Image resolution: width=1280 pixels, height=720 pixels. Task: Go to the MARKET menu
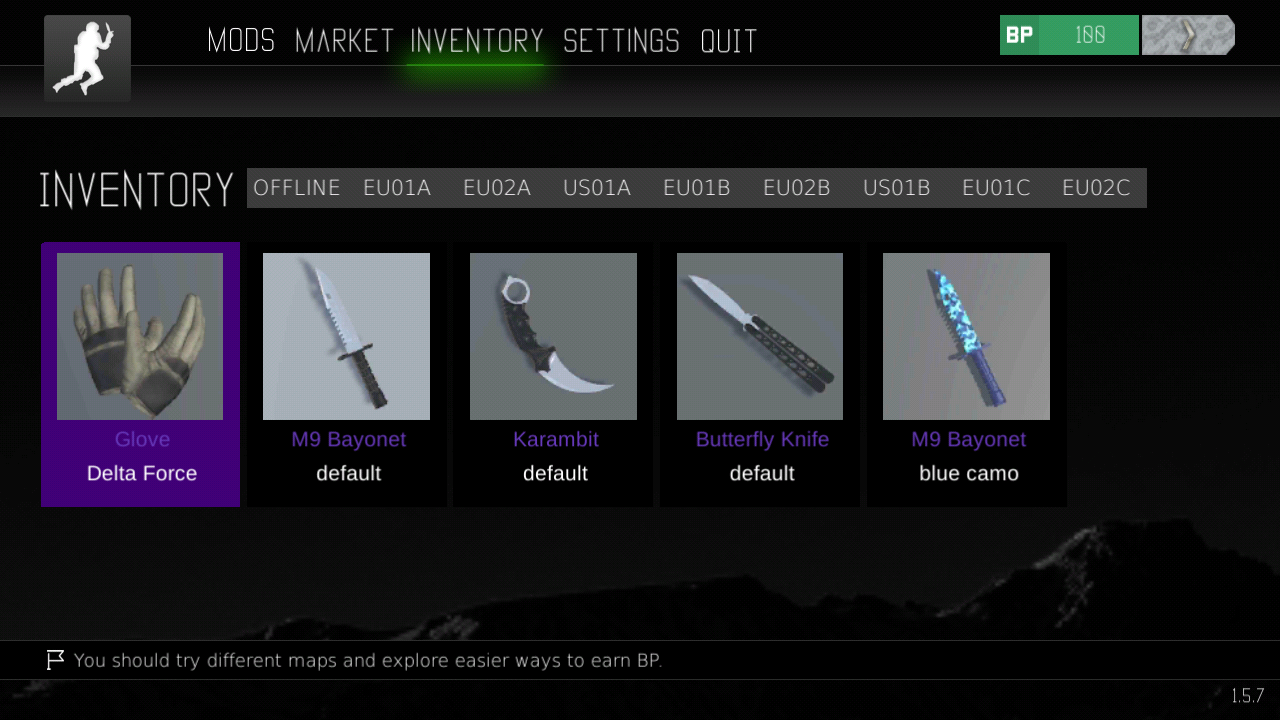coord(344,41)
